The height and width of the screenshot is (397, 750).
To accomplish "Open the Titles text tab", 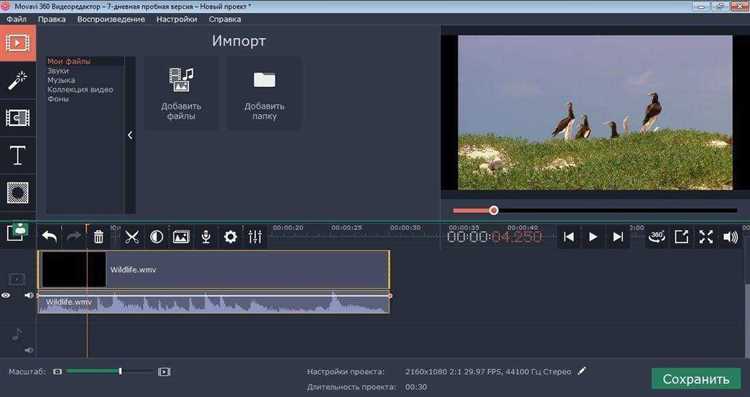I will click(18, 155).
